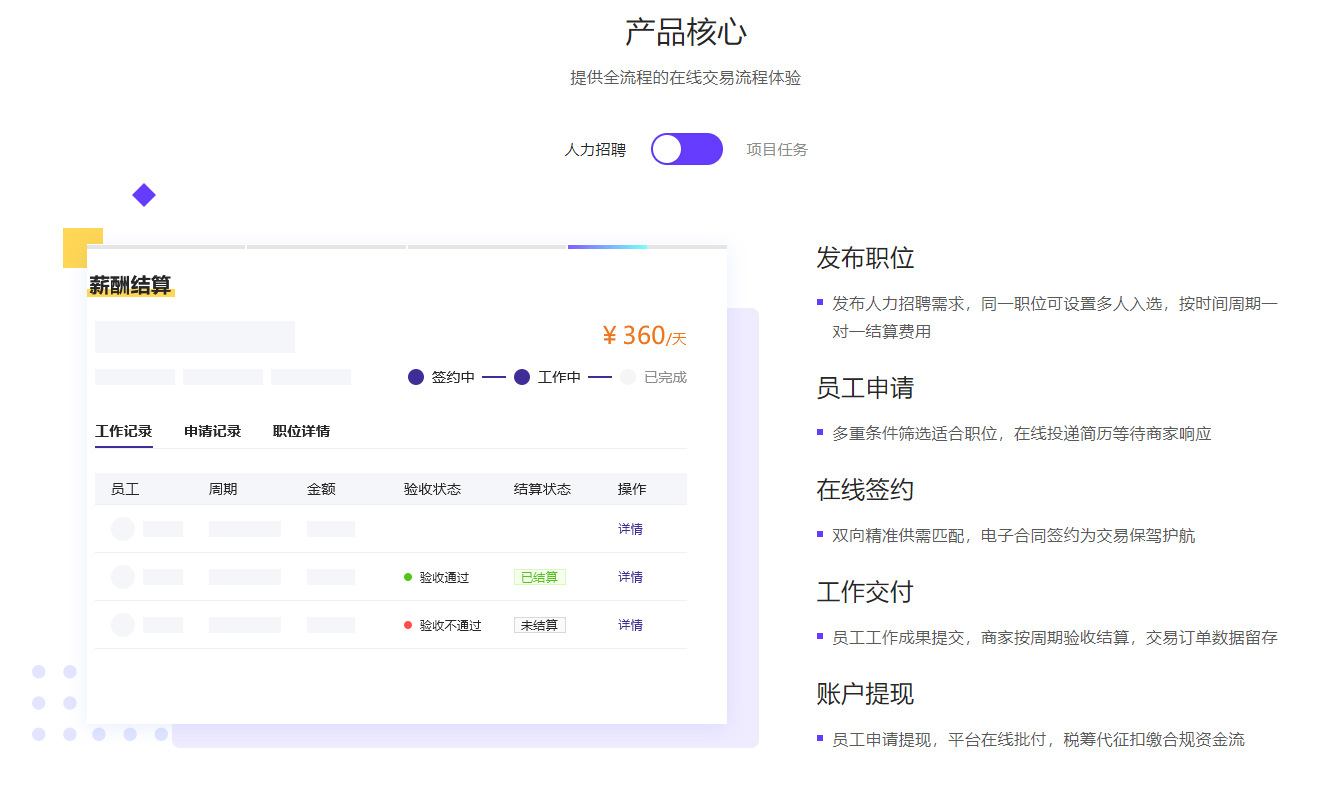Open 详情 for the 验收通过 row
The width and height of the screenshot is (1323, 788).
[x=630, y=577]
